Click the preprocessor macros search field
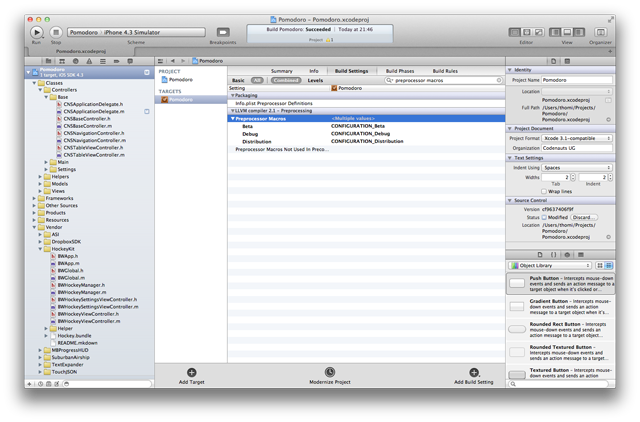Viewport: 640px width, 422px height. [x=444, y=80]
